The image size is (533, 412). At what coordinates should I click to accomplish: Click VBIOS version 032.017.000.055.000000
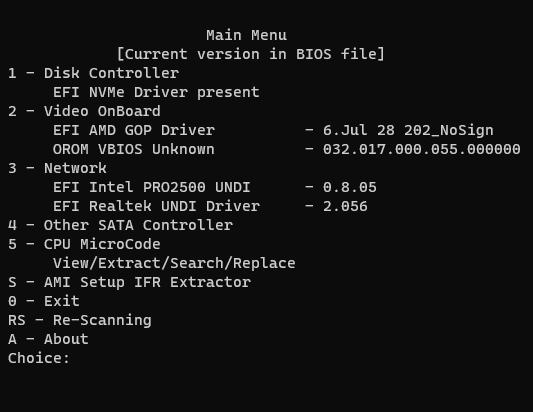(422, 149)
